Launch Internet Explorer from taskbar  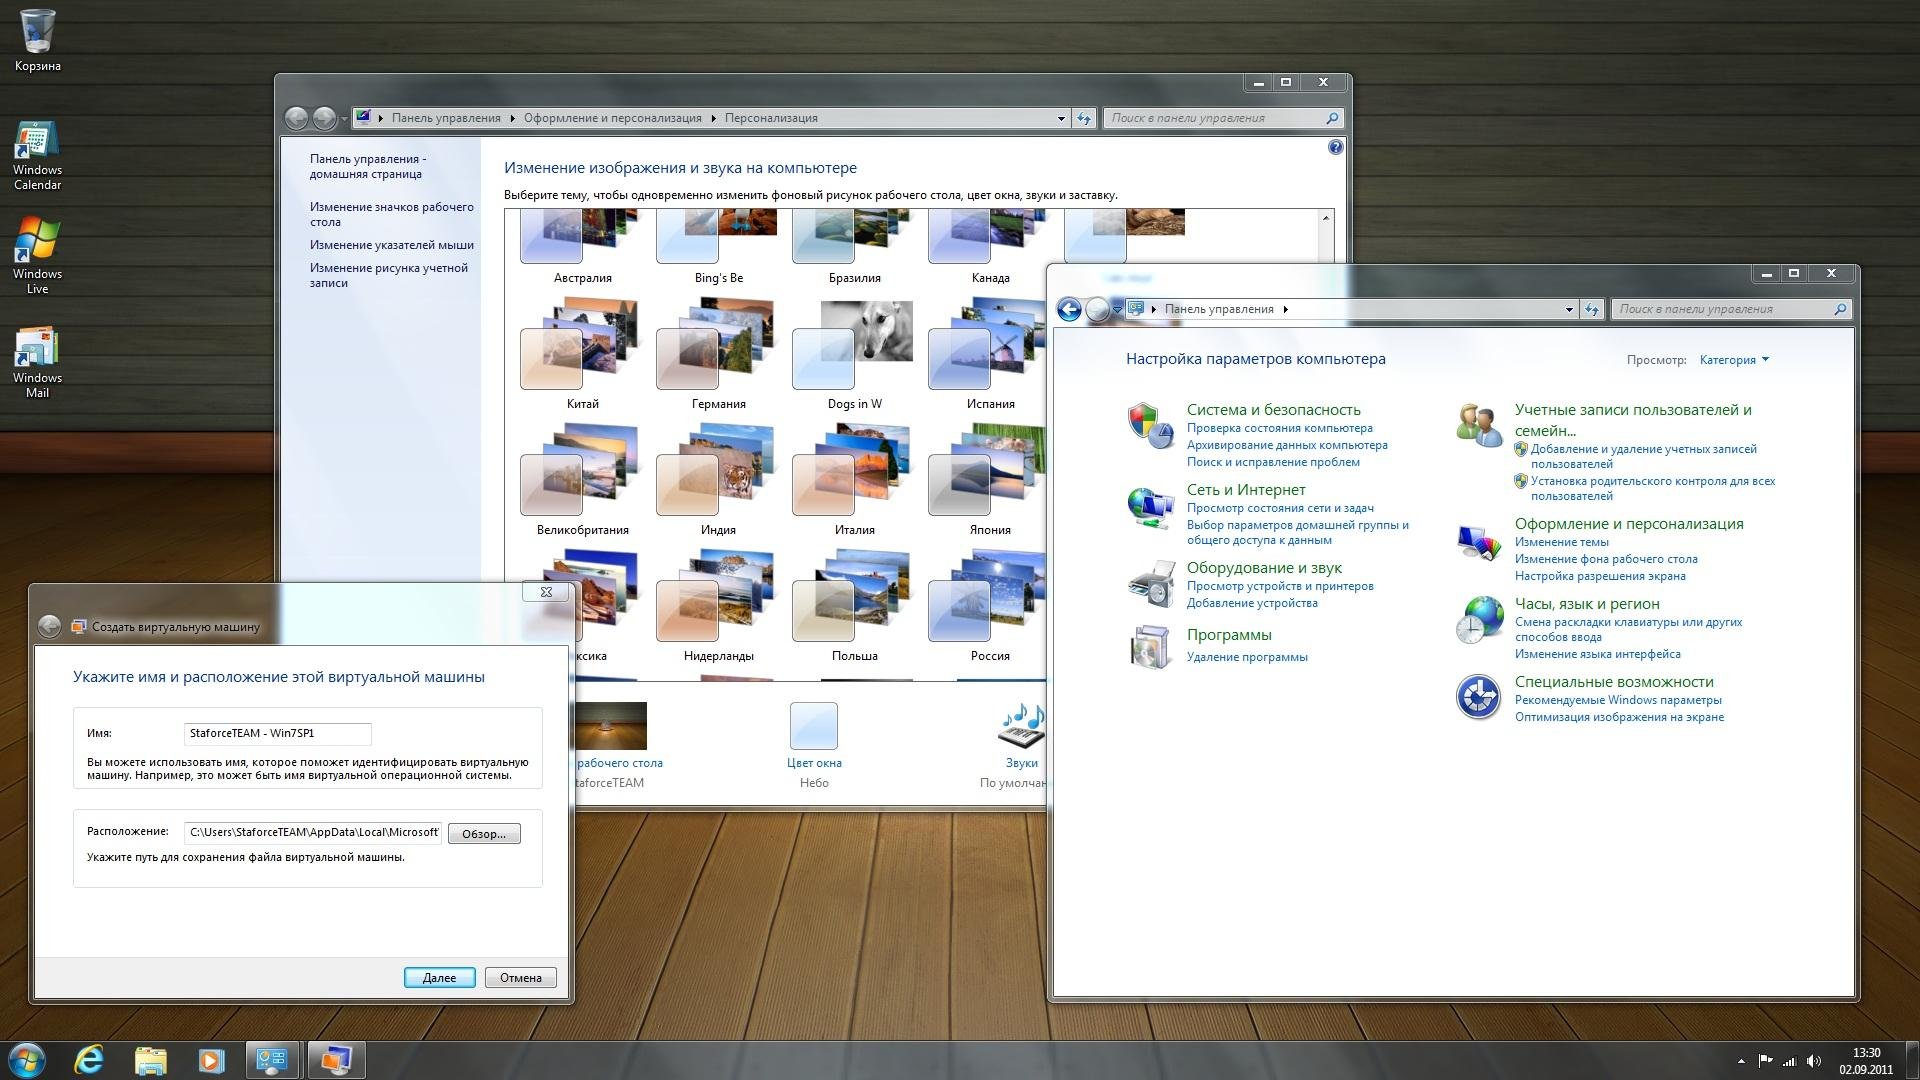(x=89, y=1060)
